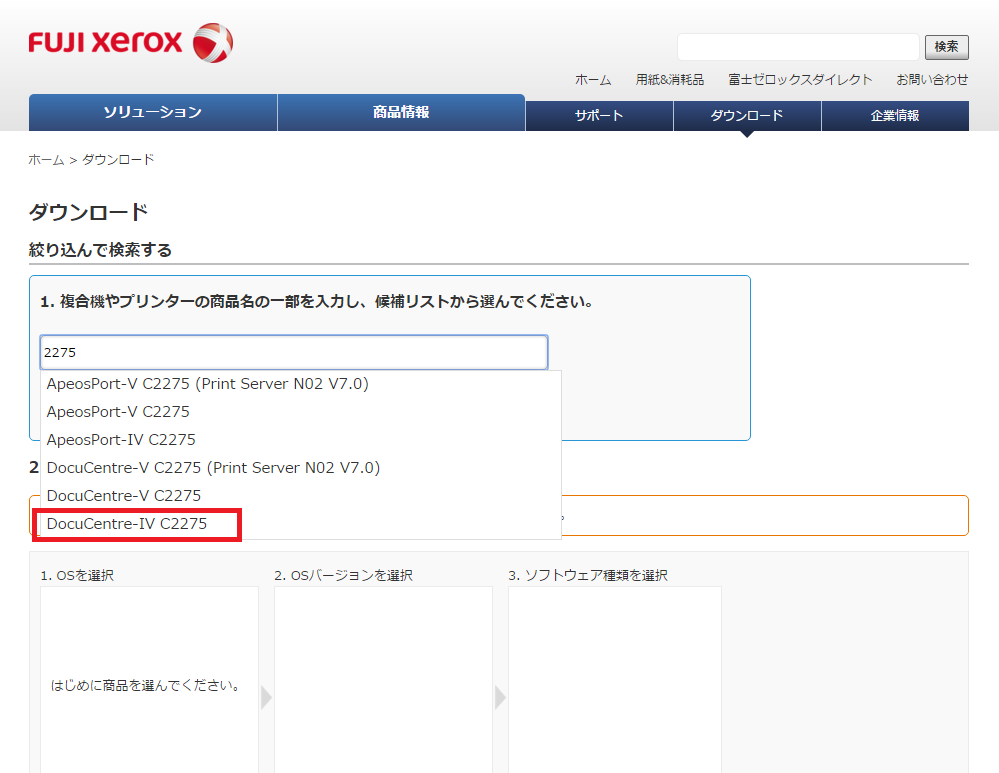Click the 検索 search button
This screenshot has width=999, height=773.
(x=946, y=47)
